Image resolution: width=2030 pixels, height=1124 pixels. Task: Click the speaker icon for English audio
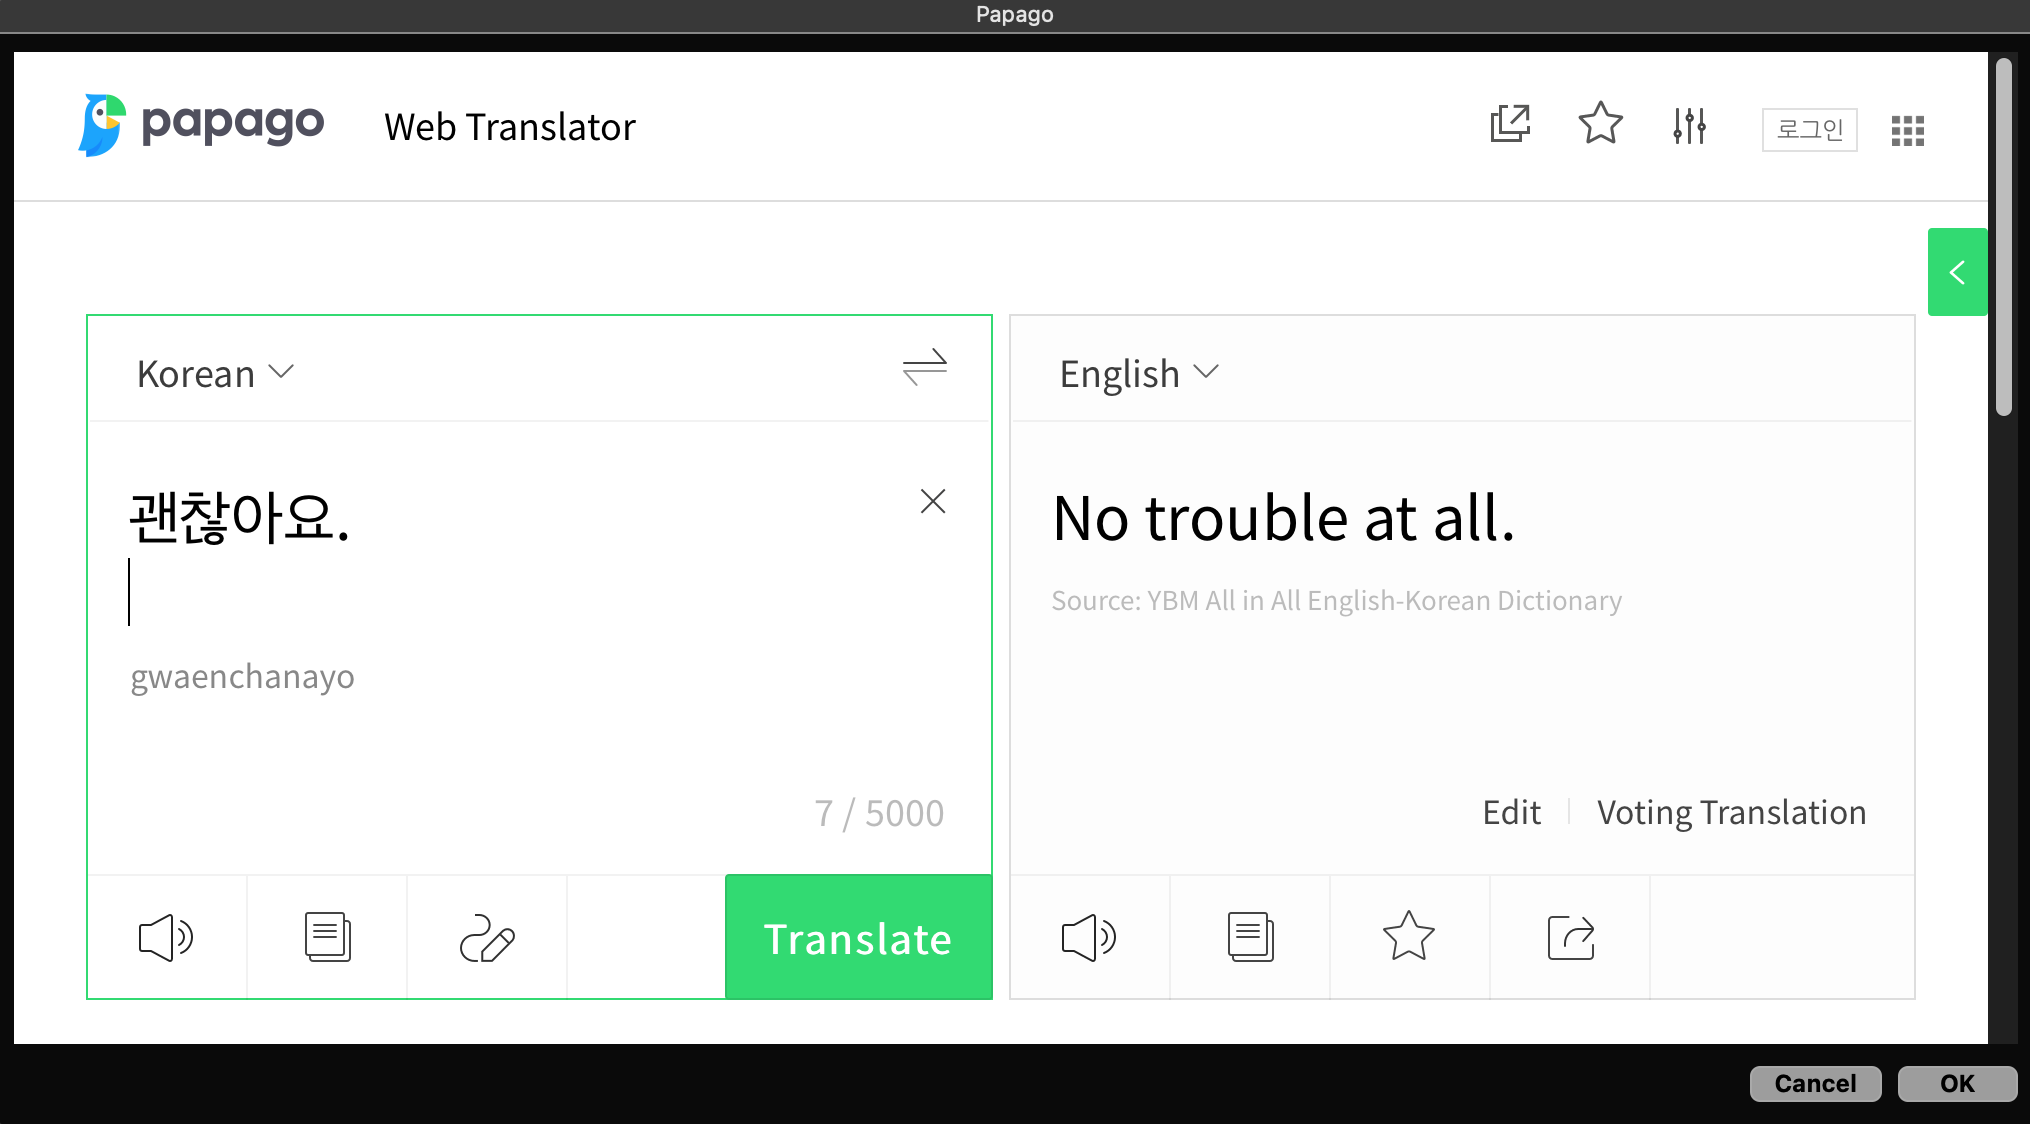point(1090,937)
